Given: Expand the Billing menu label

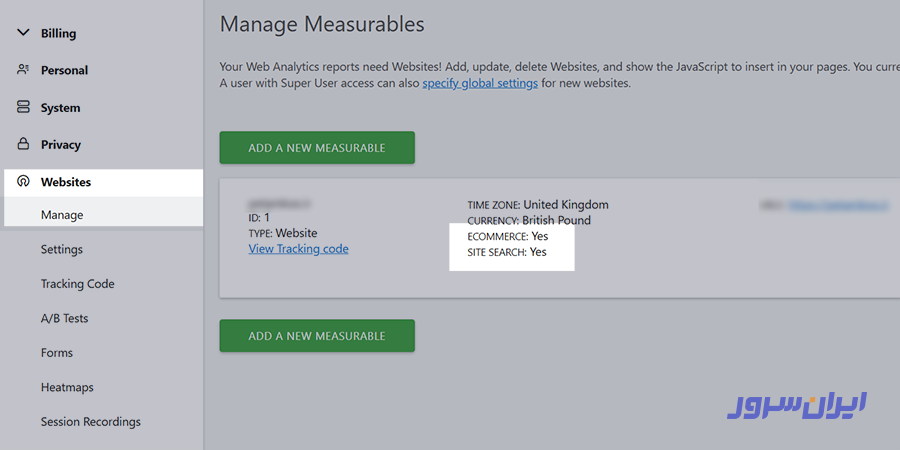Looking at the screenshot, I should pyautogui.click(x=58, y=33).
